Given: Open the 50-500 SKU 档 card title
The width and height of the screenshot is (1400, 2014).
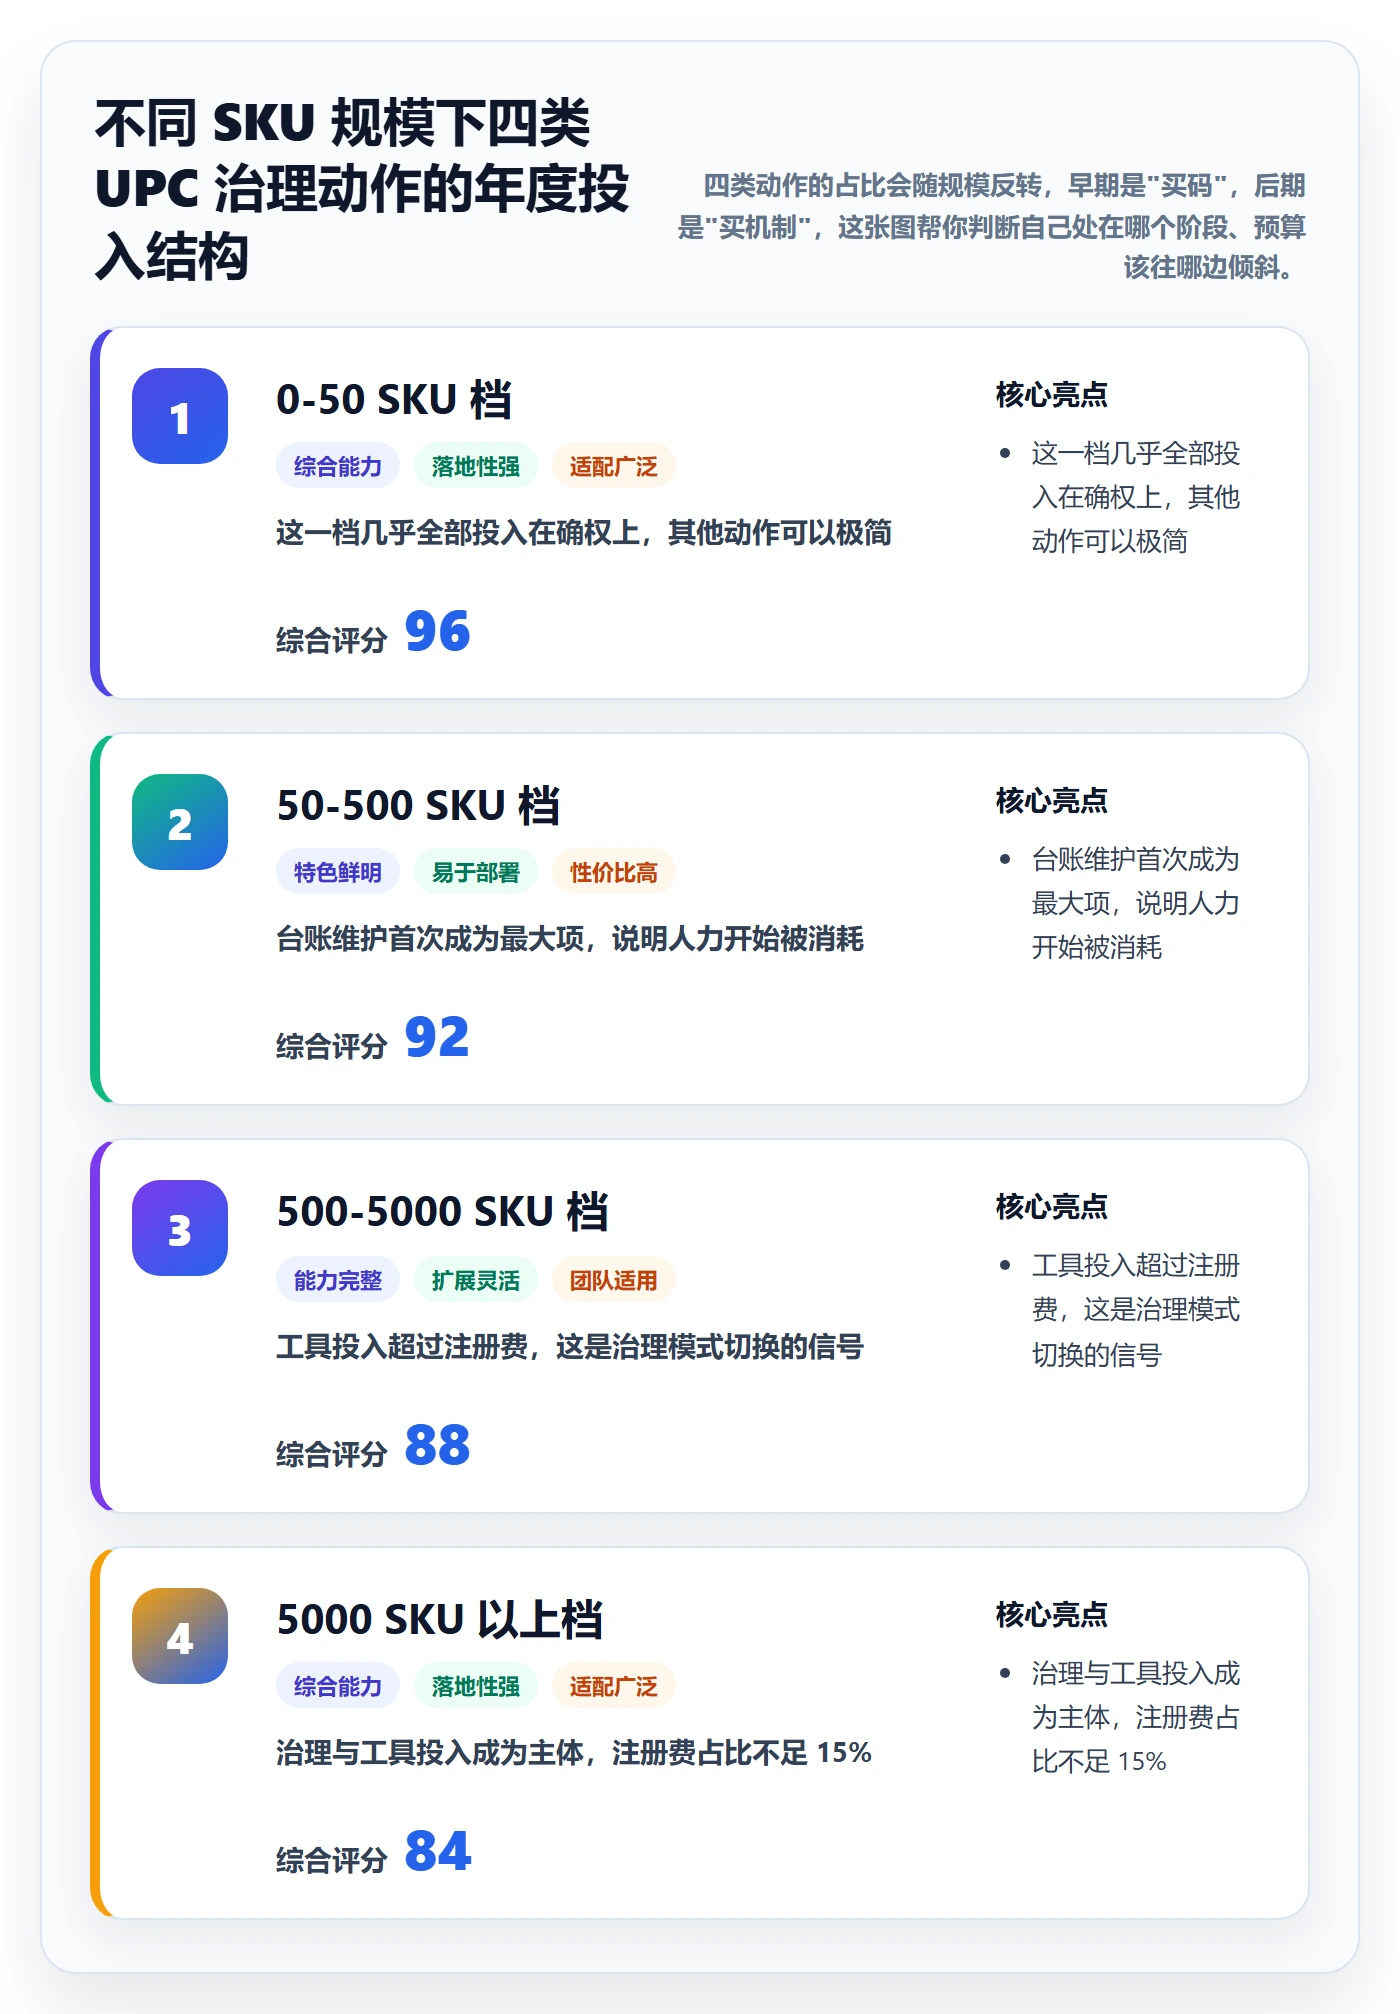Looking at the screenshot, I should 418,806.
